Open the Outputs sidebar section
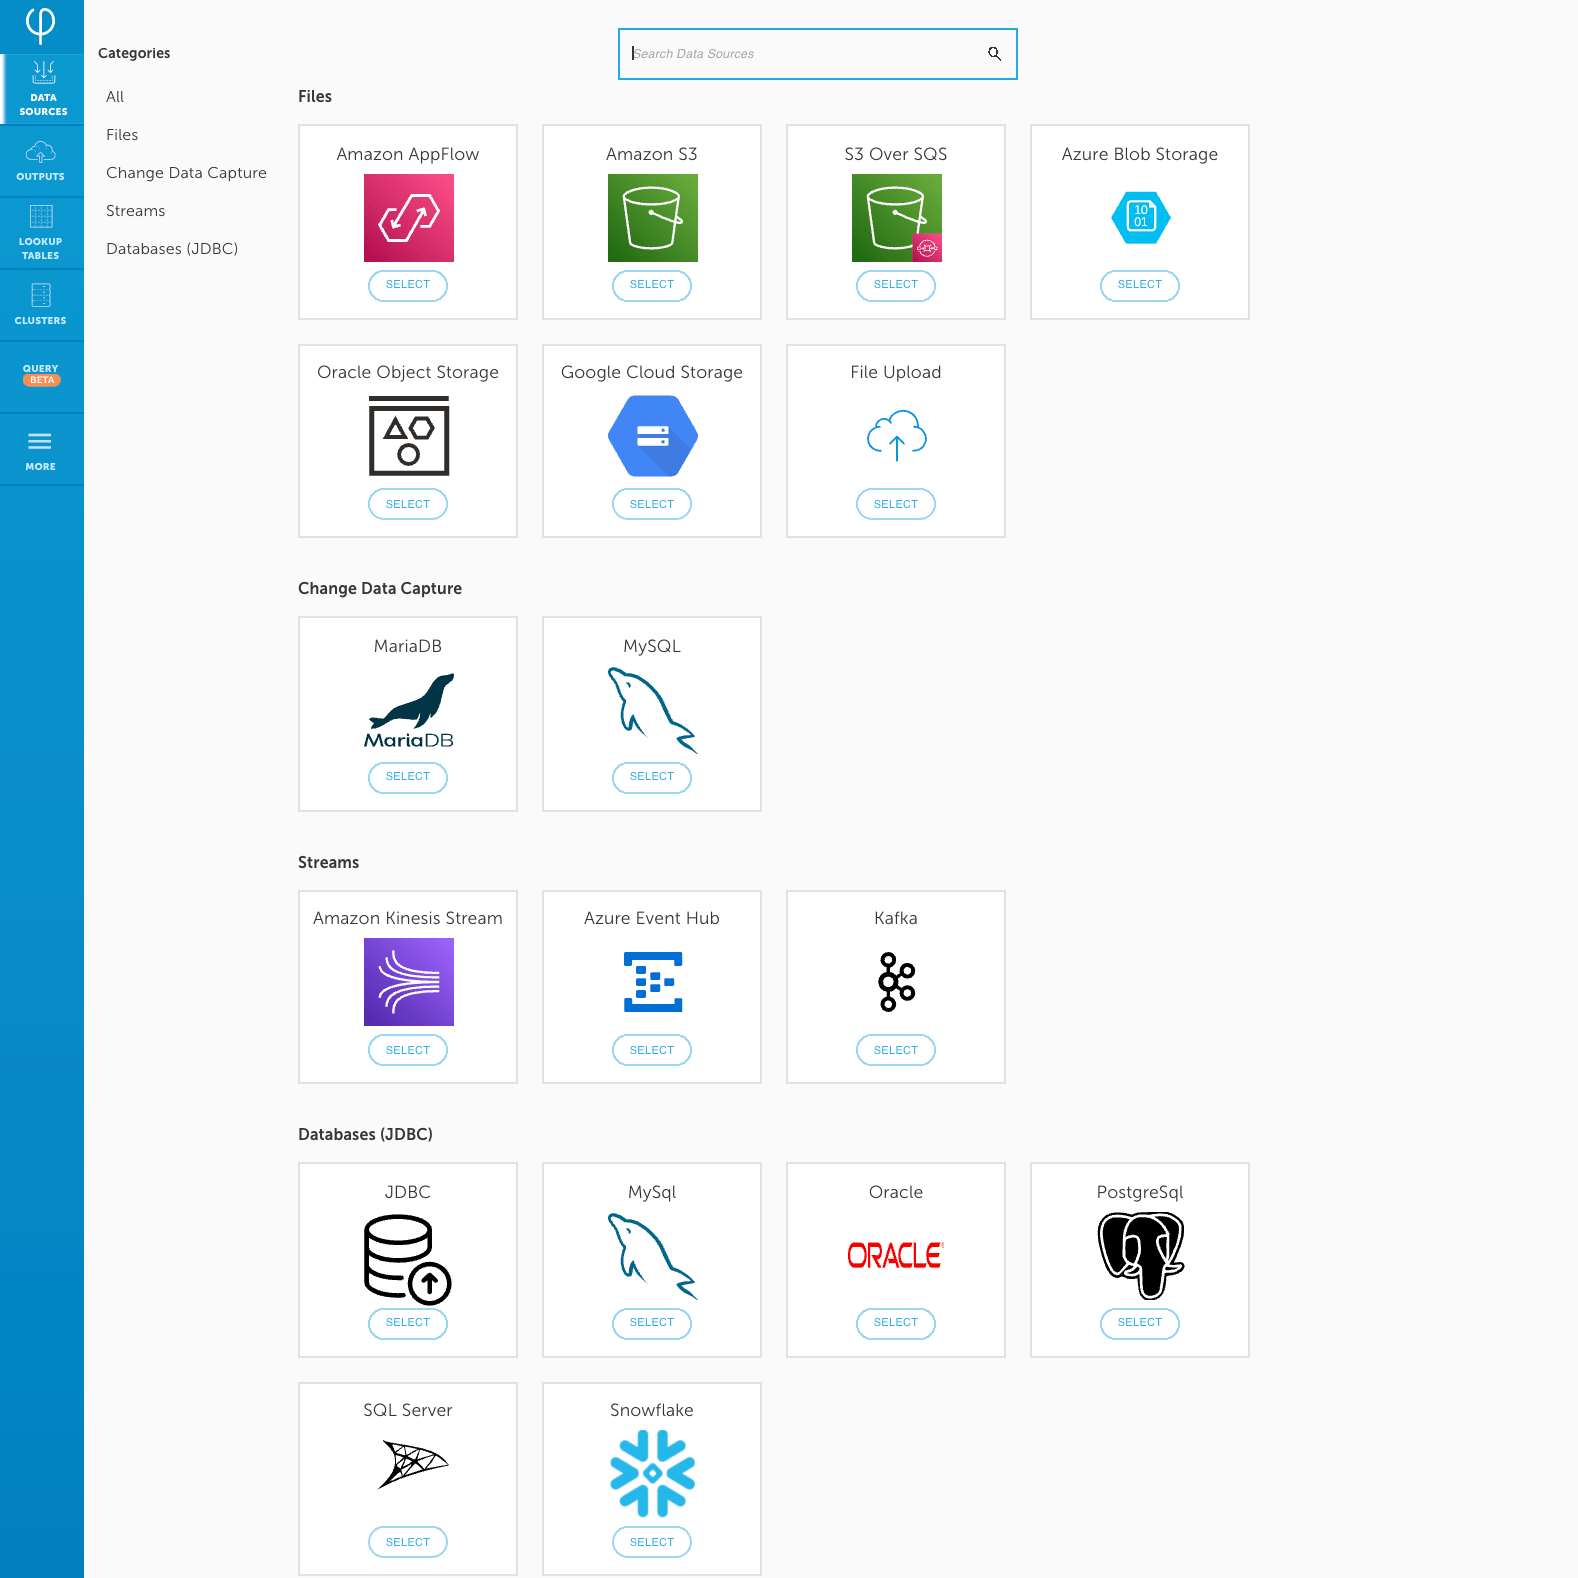1578x1578 pixels. click(x=42, y=161)
